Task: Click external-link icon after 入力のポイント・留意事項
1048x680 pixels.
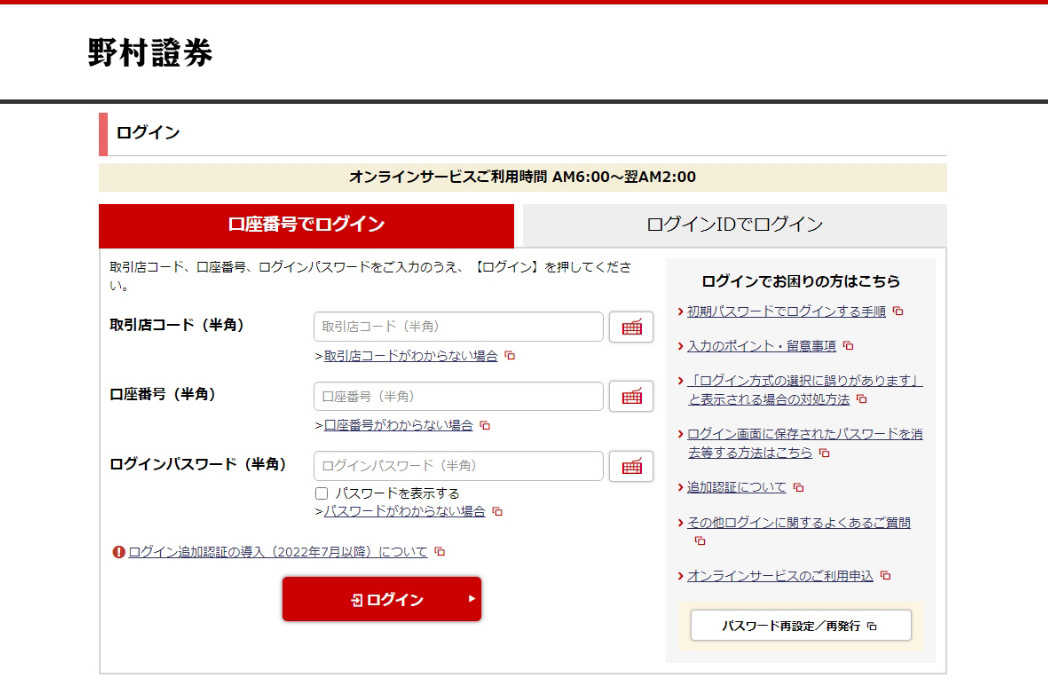Action: [x=848, y=346]
